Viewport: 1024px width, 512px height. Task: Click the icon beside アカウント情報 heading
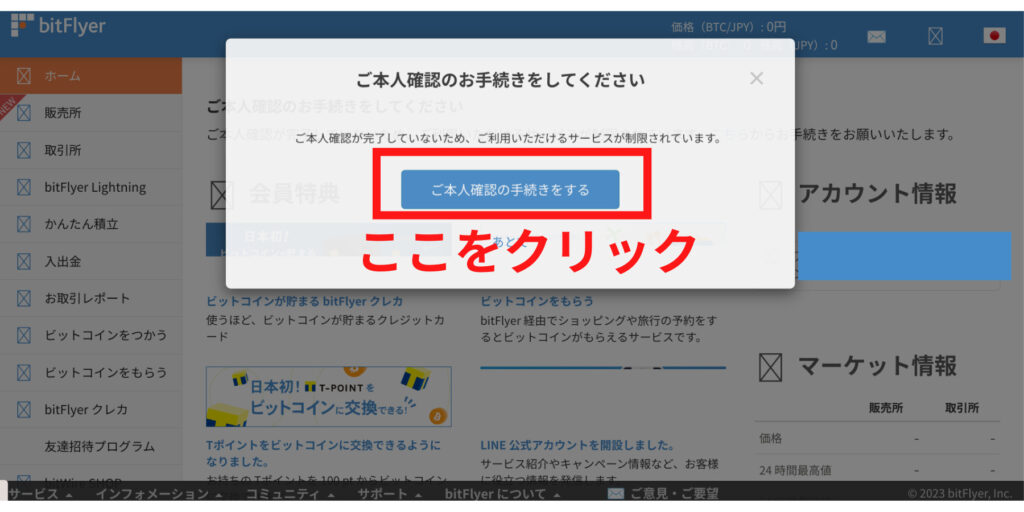771,195
